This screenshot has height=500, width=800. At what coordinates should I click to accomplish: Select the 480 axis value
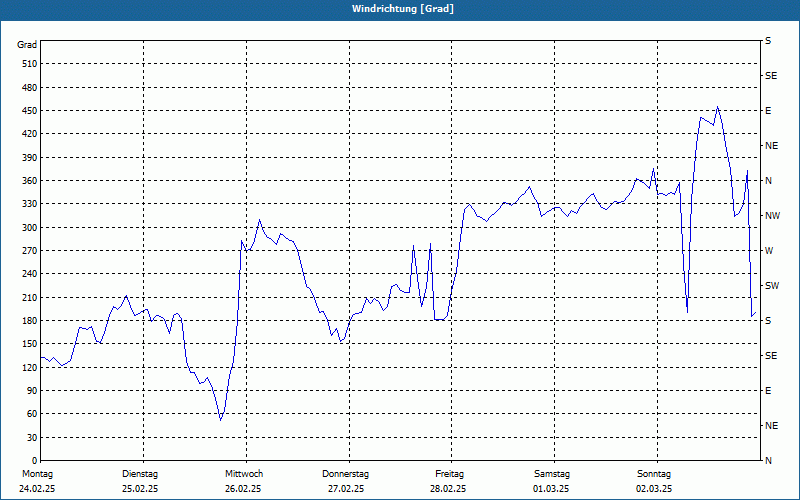(30, 87)
